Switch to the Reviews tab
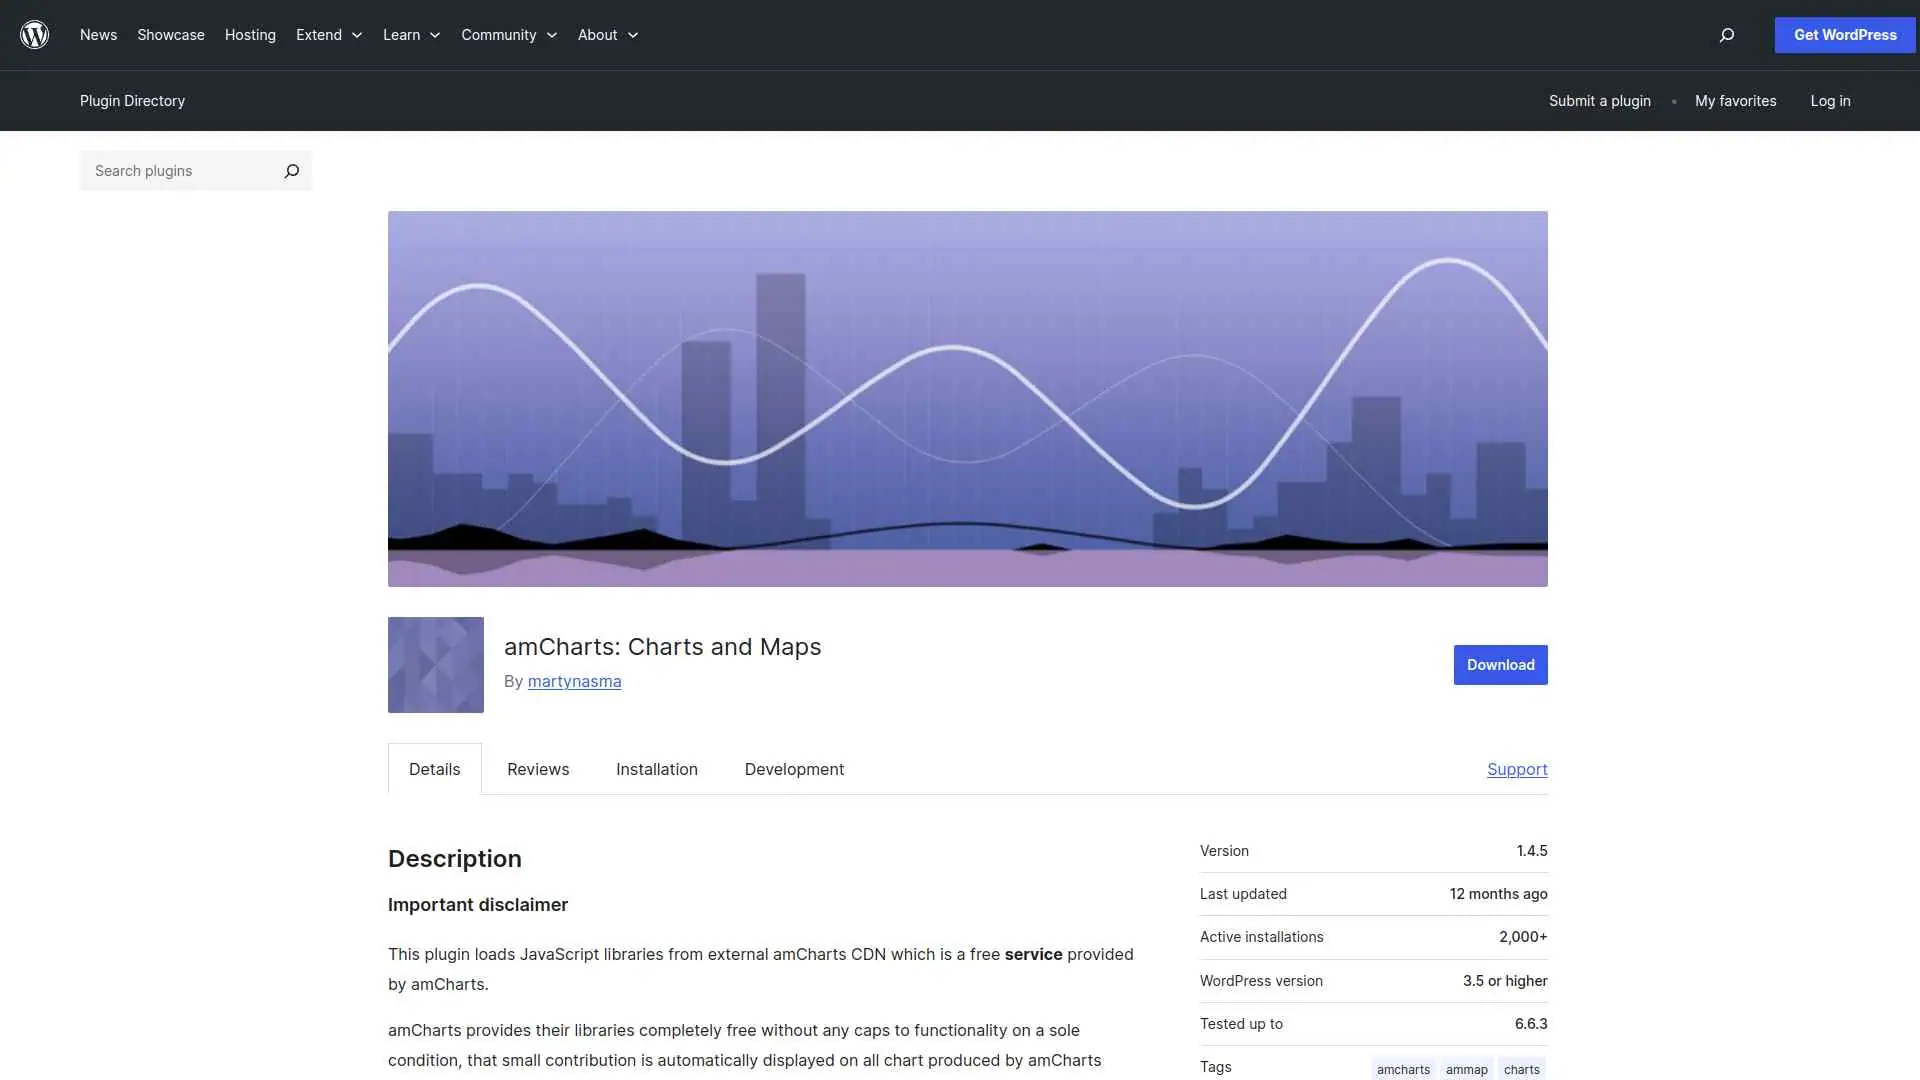The height and width of the screenshot is (1080, 1920). (537, 769)
